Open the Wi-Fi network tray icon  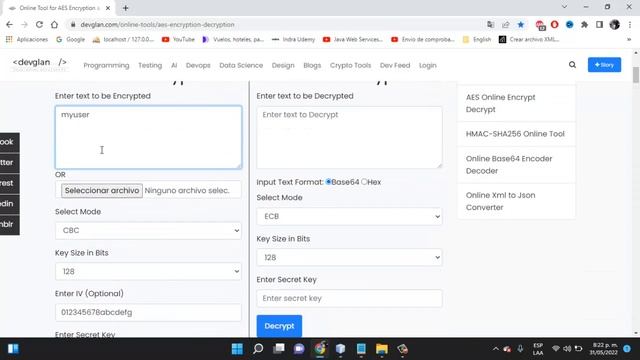556,349
